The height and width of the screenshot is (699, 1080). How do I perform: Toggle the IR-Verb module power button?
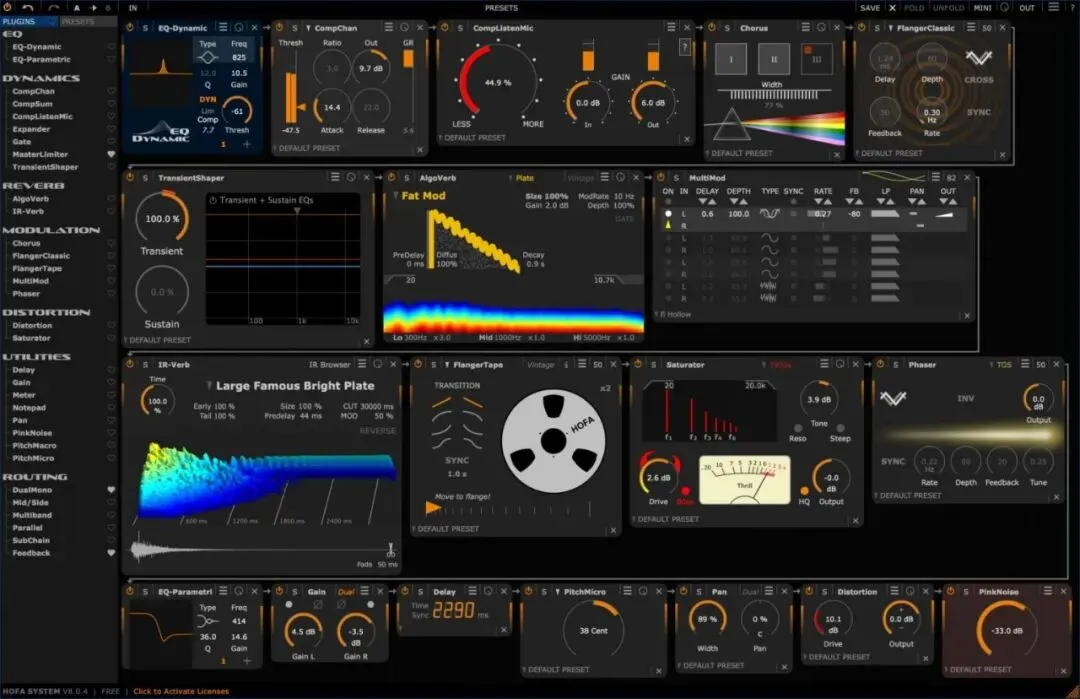click(x=129, y=364)
